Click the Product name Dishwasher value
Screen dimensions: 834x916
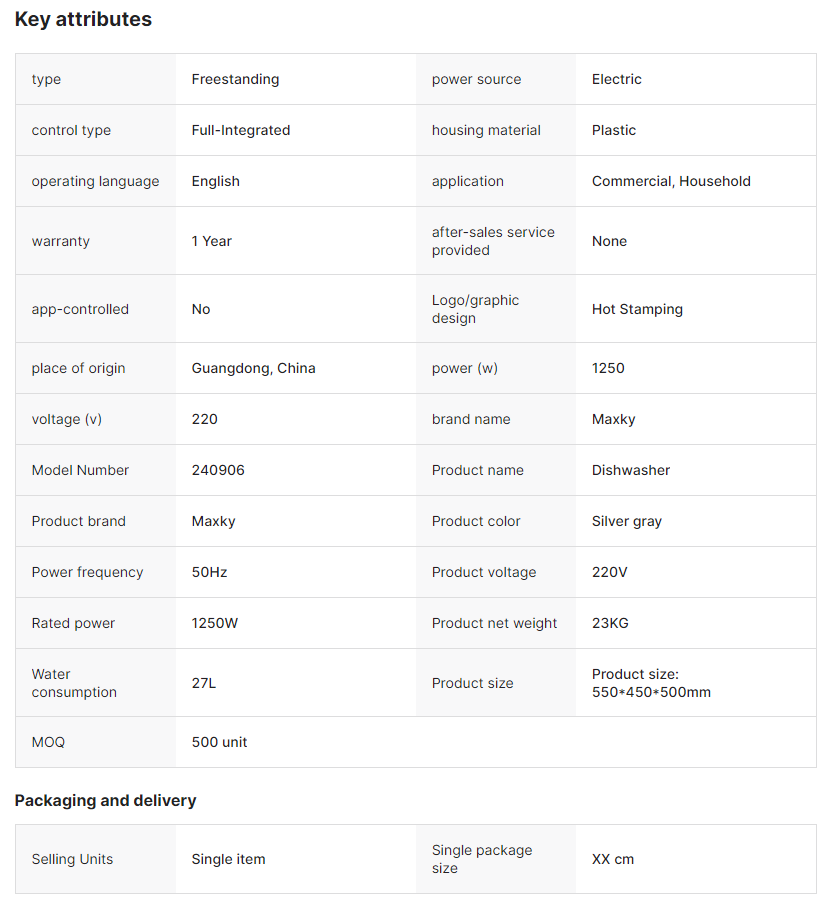point(630,470)
